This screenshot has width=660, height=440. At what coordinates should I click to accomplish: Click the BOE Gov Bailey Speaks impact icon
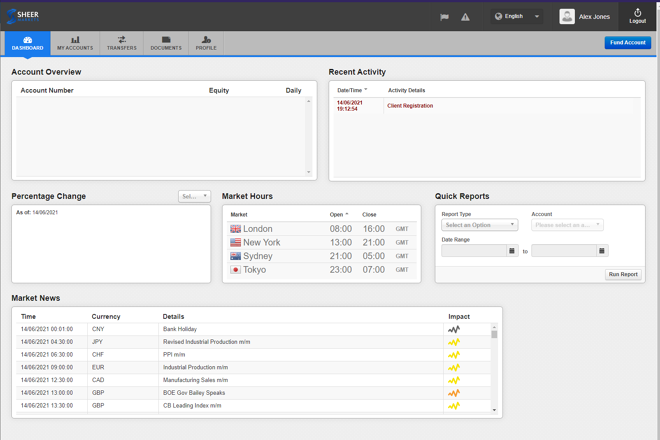pyautogui.click(x=454, y=393)
